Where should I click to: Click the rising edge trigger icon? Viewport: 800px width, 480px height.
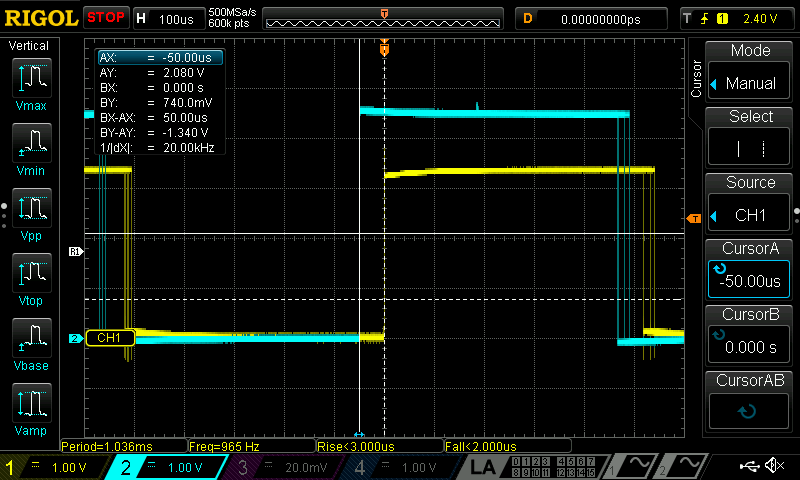(x=705, y=19)
